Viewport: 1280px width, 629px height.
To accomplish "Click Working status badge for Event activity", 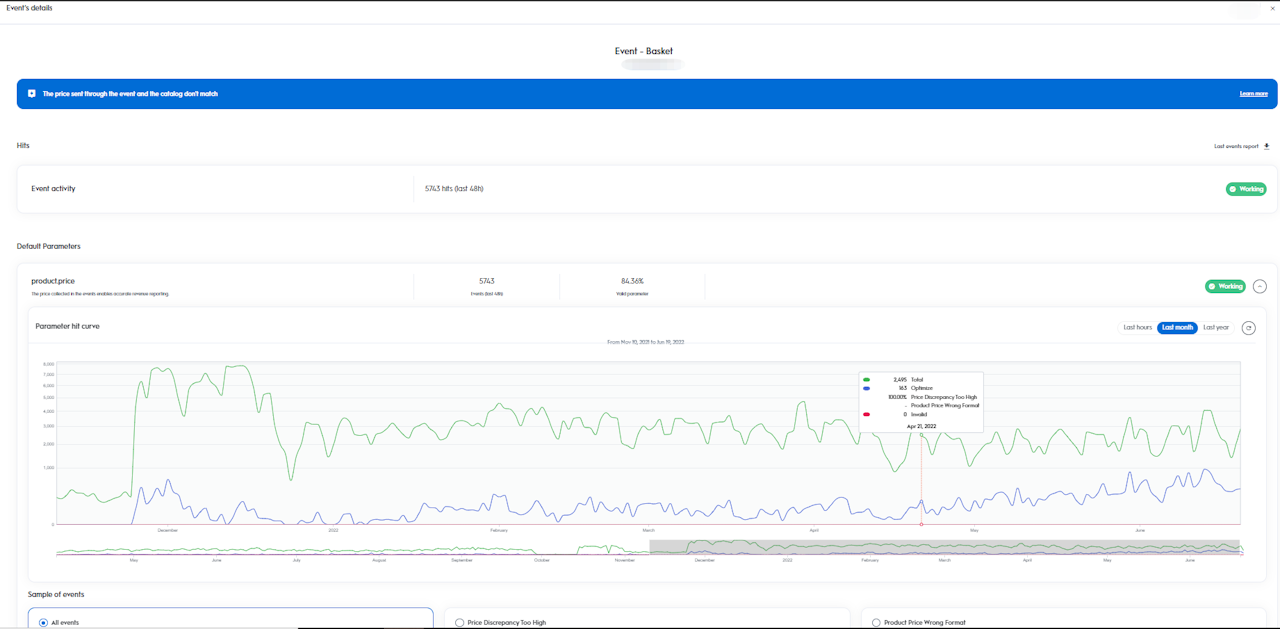I will (x=1245, y=189).
